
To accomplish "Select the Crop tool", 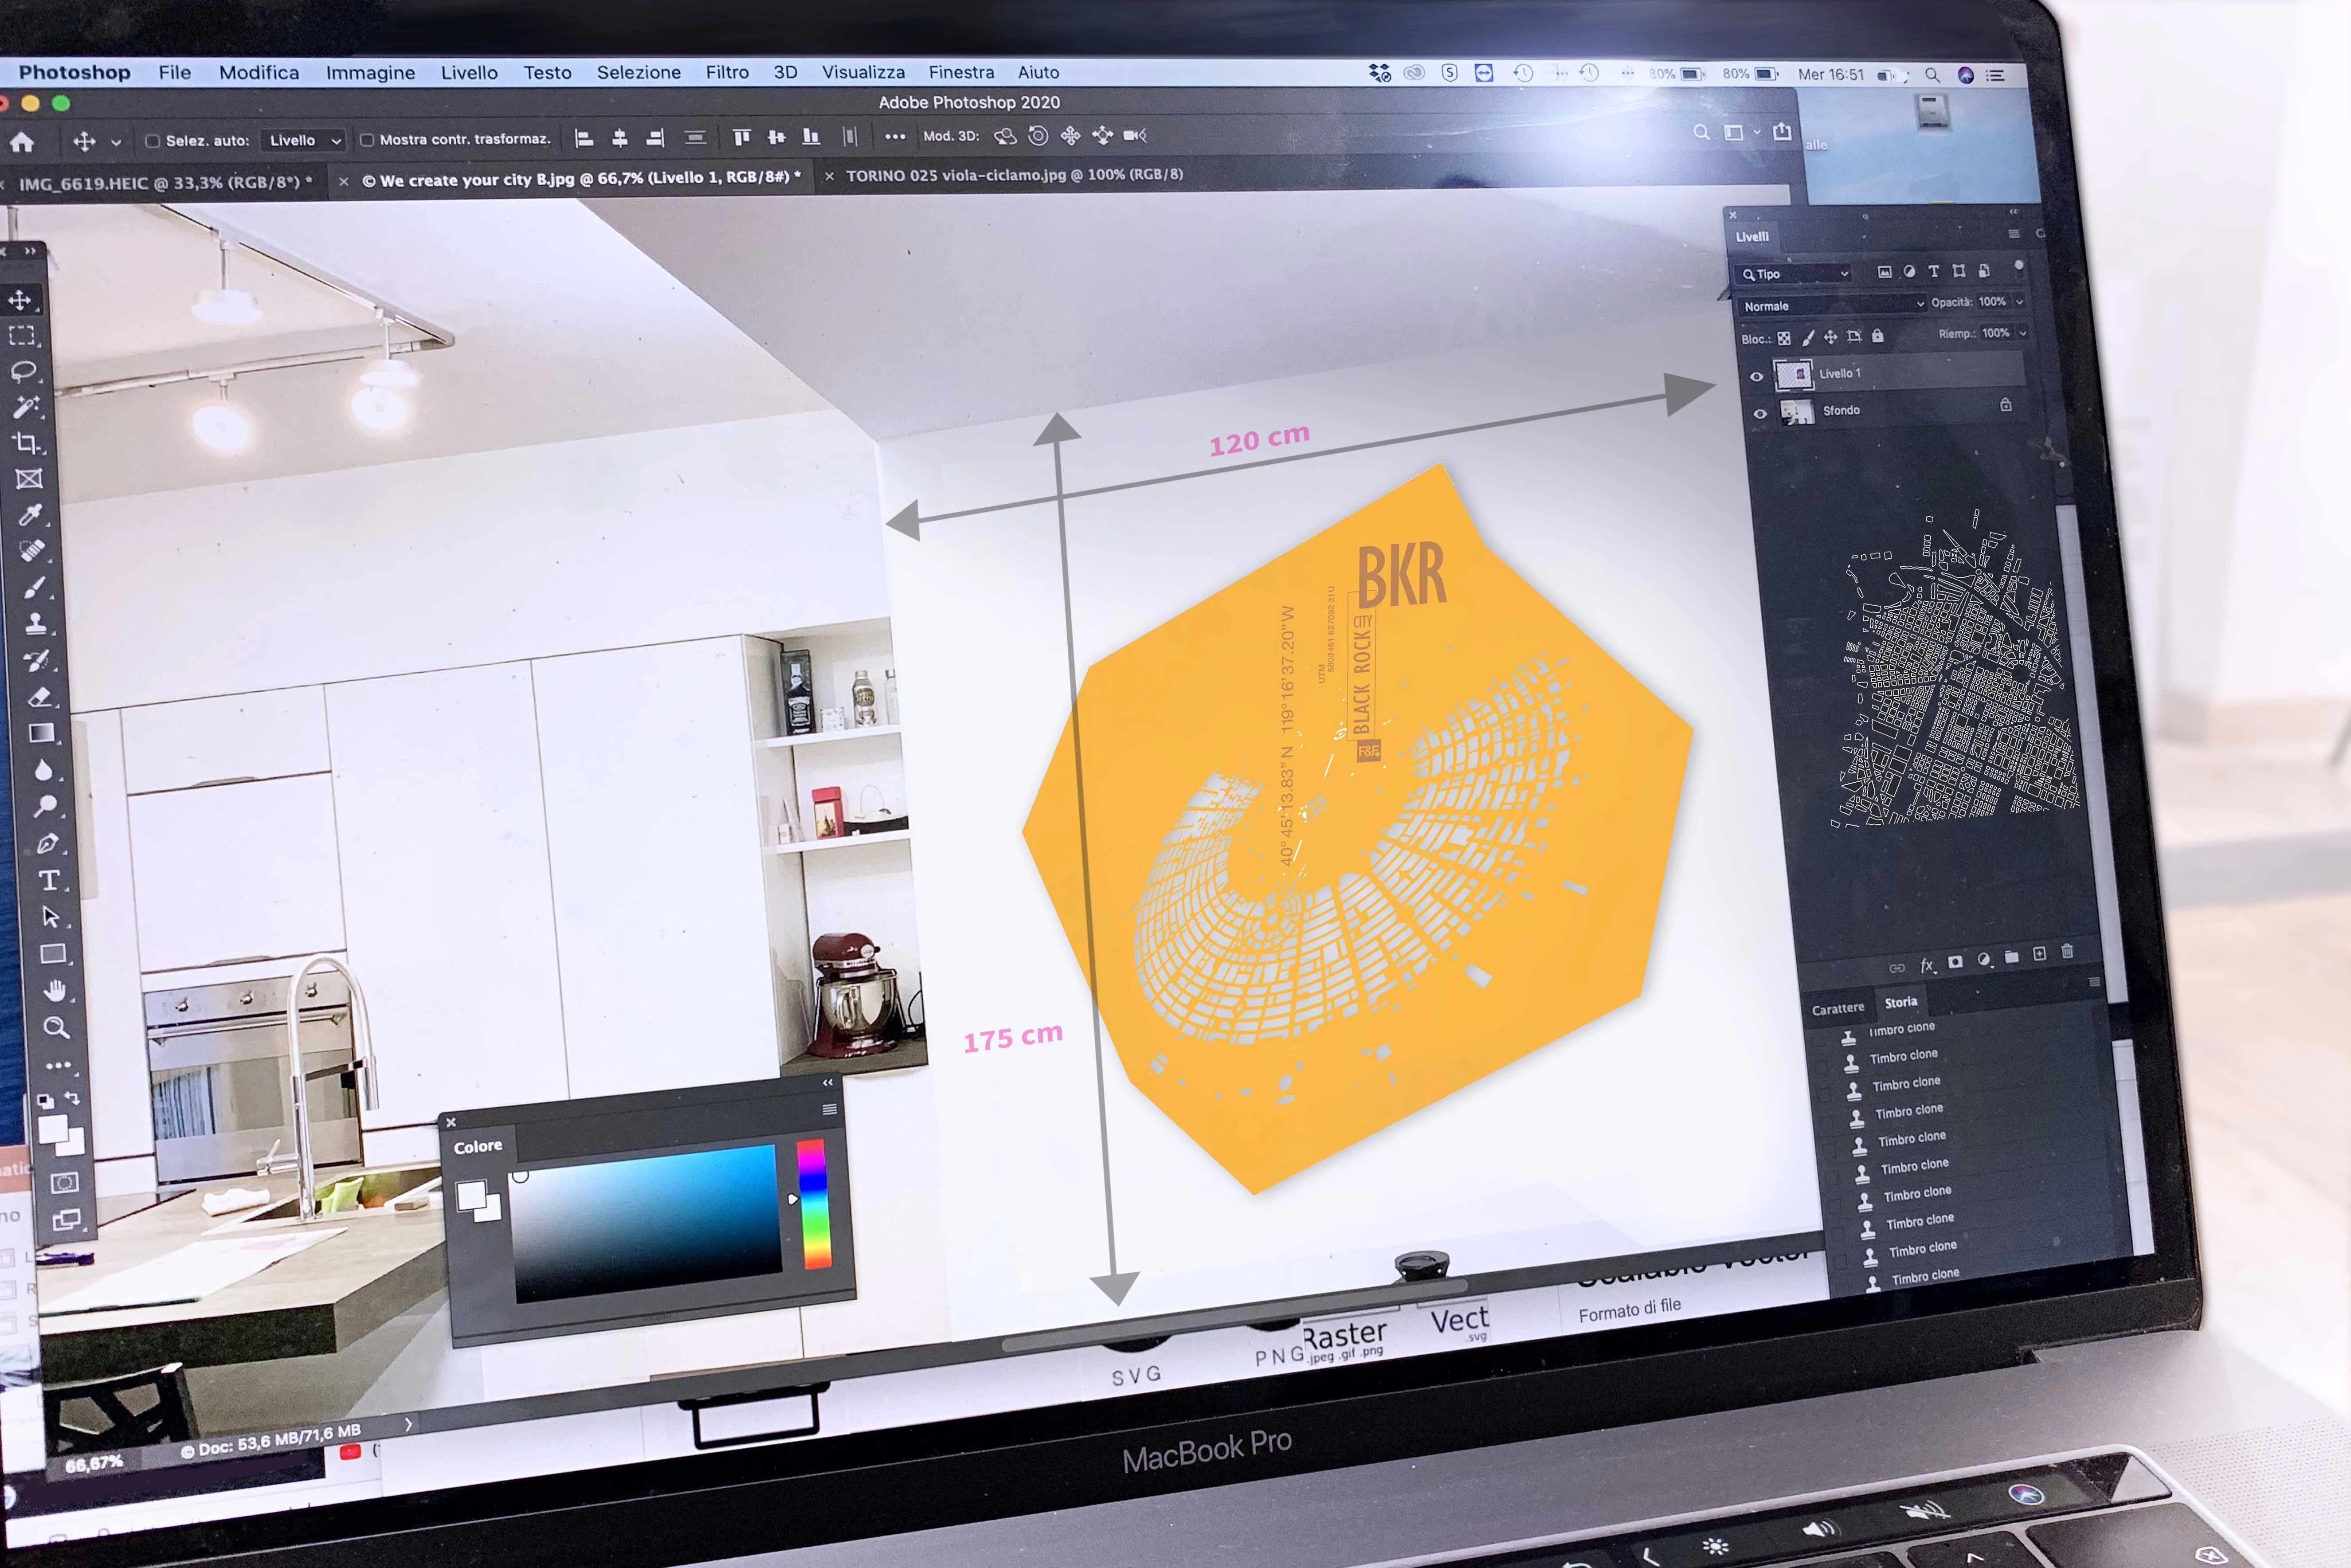I will click(27, 443).
